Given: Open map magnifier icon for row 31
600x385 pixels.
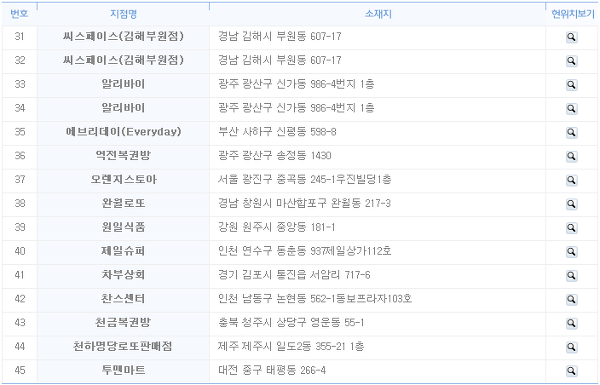Looking at the screenshot, I should 571,37.
